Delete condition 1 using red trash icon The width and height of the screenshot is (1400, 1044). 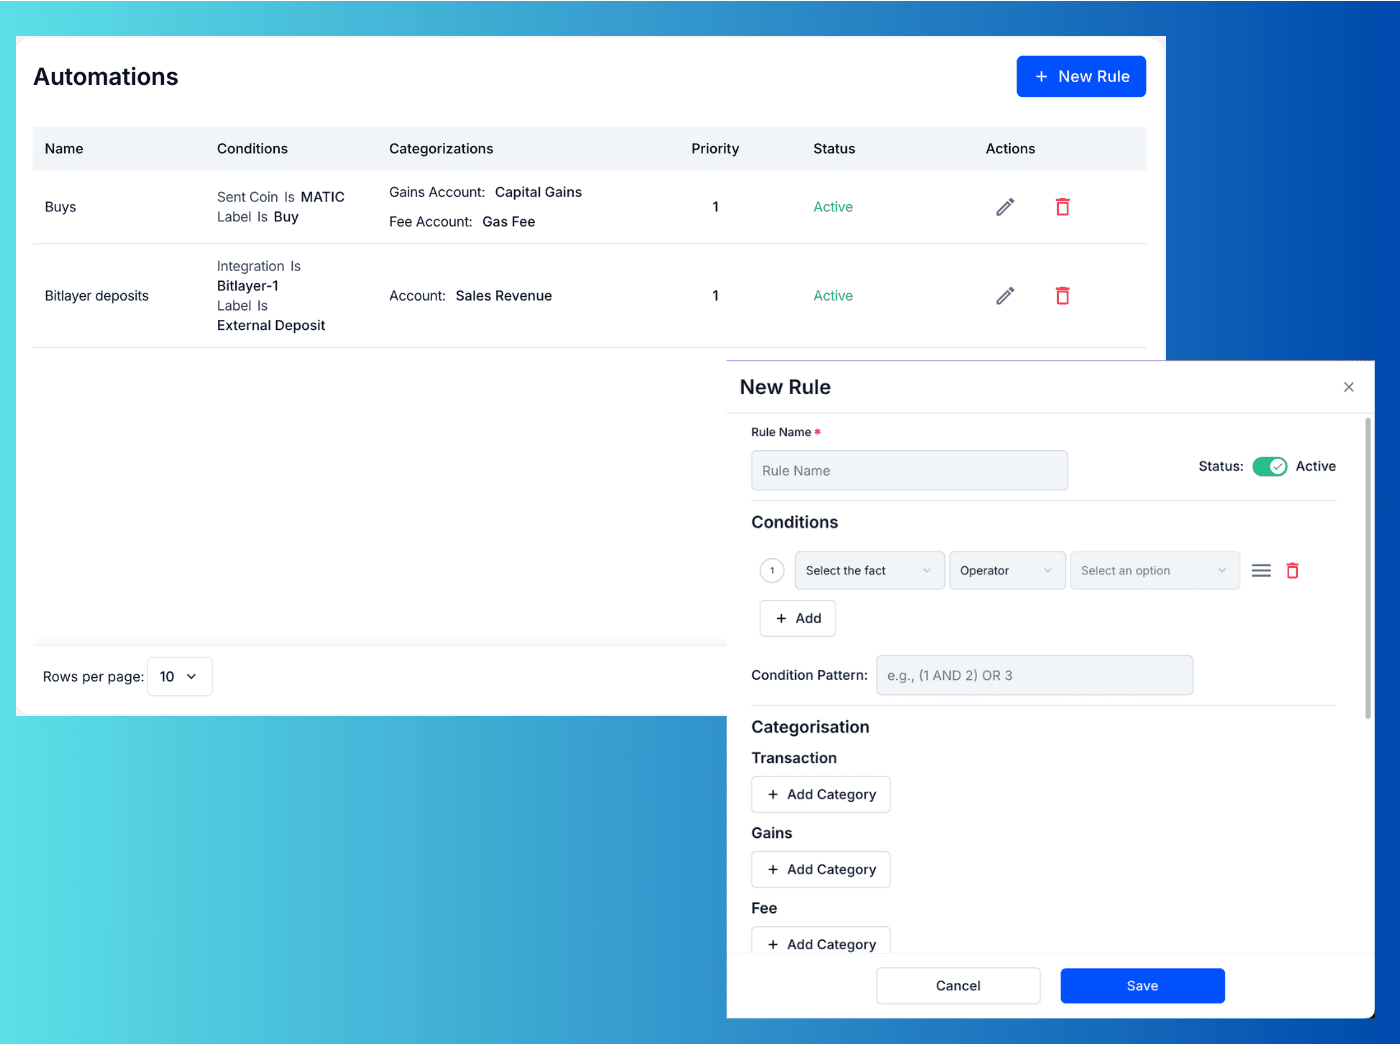tap(1292, 571)
